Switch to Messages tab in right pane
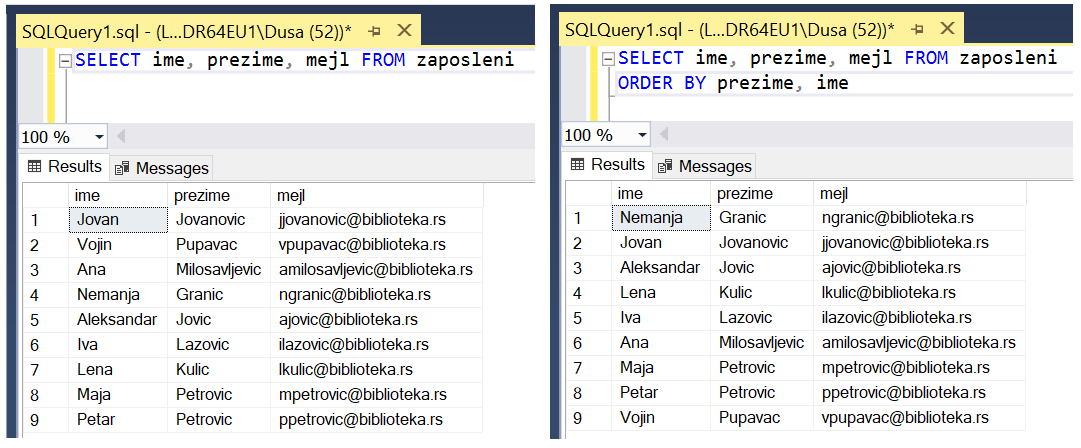Viewport: 1081px width, 448px height. pyautogui.click(x=704, y=166)
